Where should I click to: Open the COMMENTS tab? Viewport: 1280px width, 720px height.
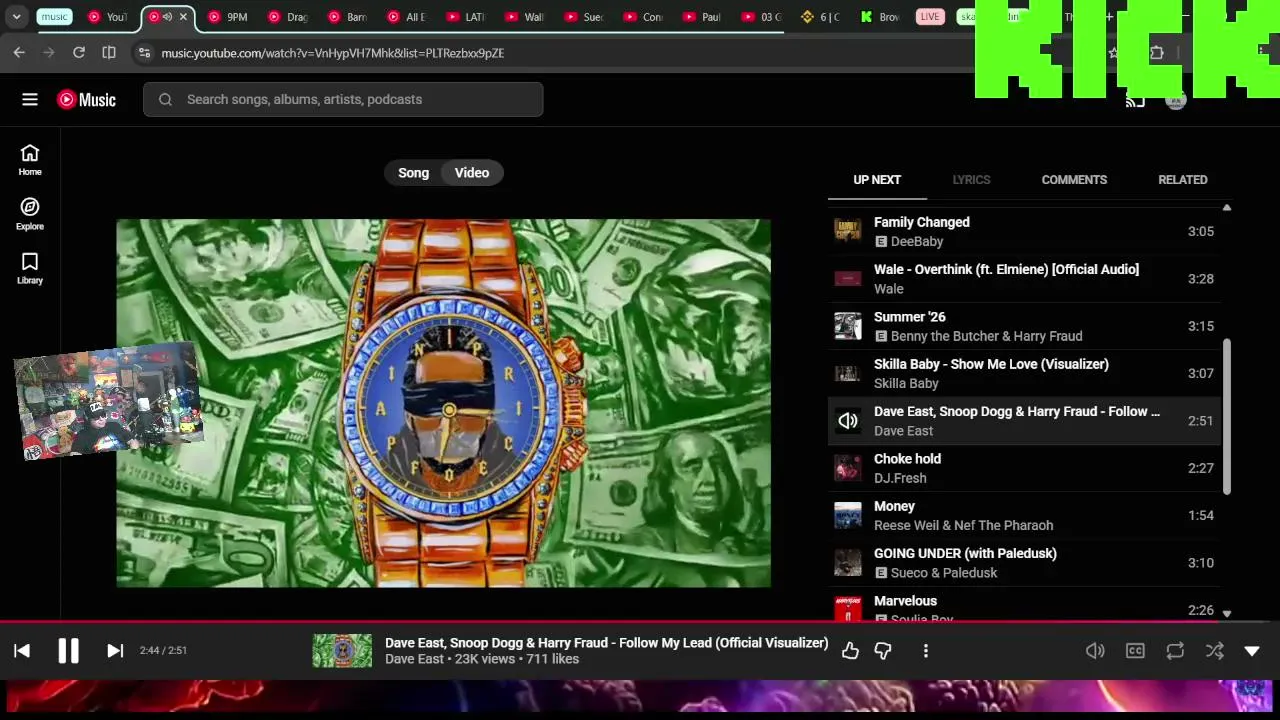click(1074, 180)
